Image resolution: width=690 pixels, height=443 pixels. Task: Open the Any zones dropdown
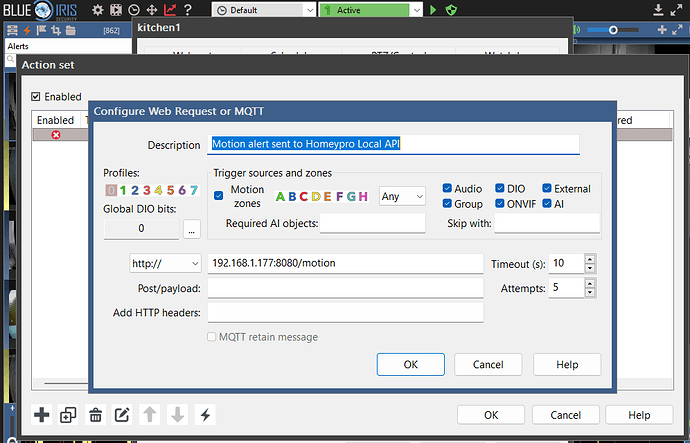(402, 196)
